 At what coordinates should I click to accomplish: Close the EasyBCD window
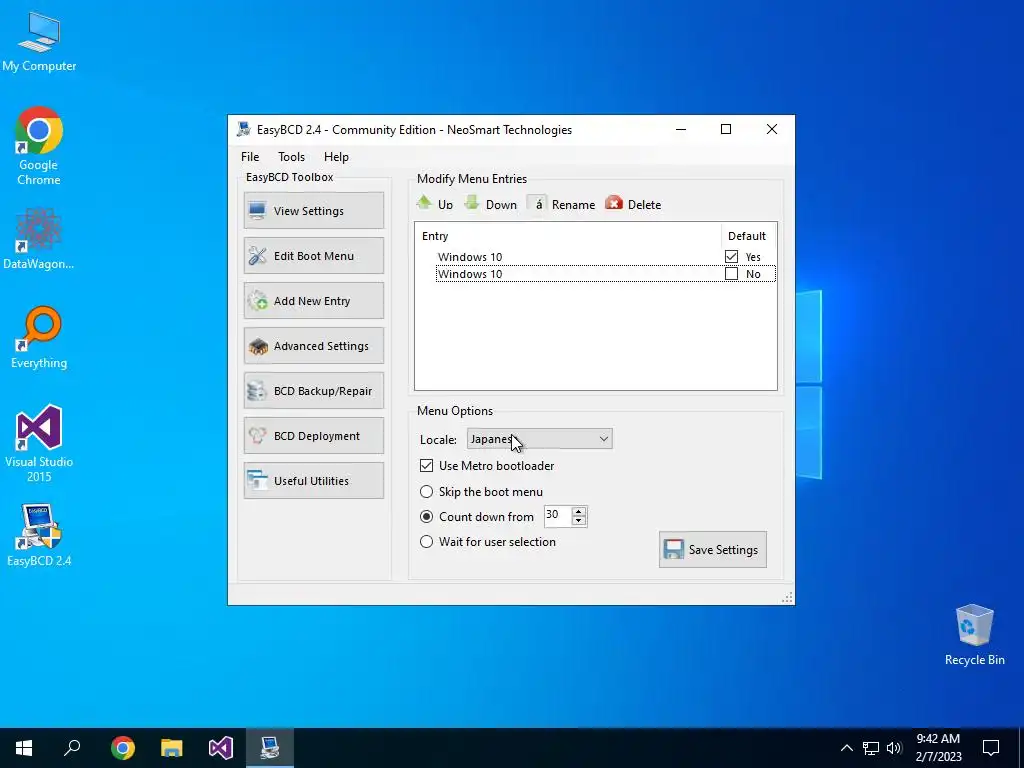pos(772,129)
